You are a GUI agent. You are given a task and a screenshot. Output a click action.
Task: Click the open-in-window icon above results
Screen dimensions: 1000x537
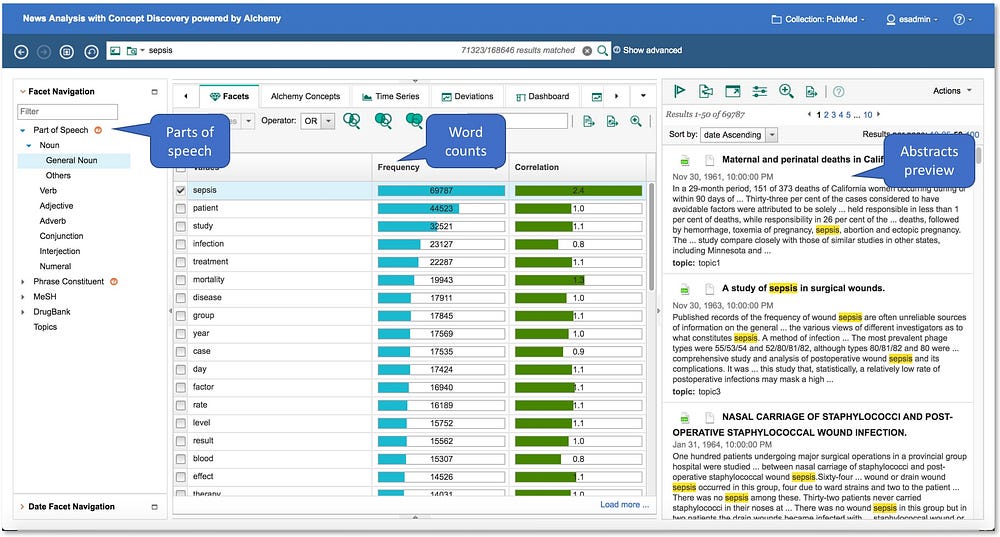click(733, 91)
